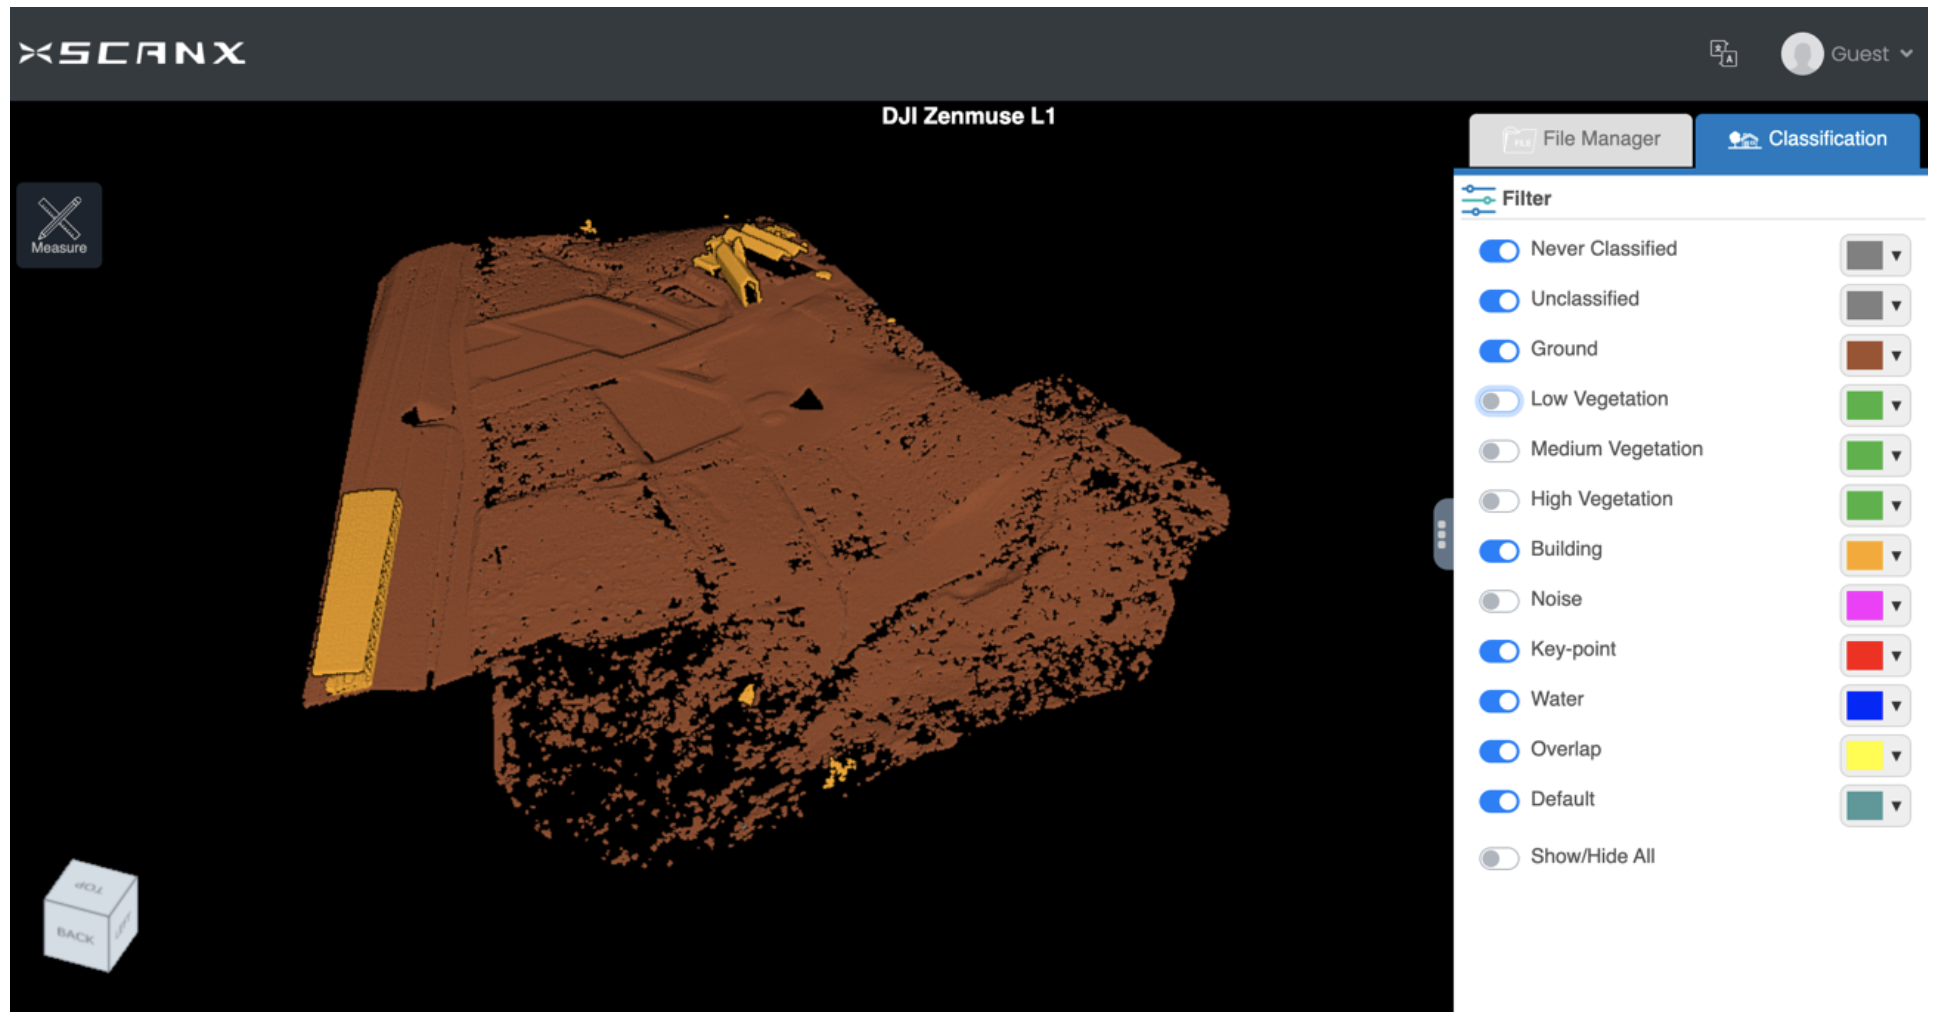This screenshot has width=1940, height=1028.
Task: Click the yellow building in point cloud
Action: click(355, 585)
